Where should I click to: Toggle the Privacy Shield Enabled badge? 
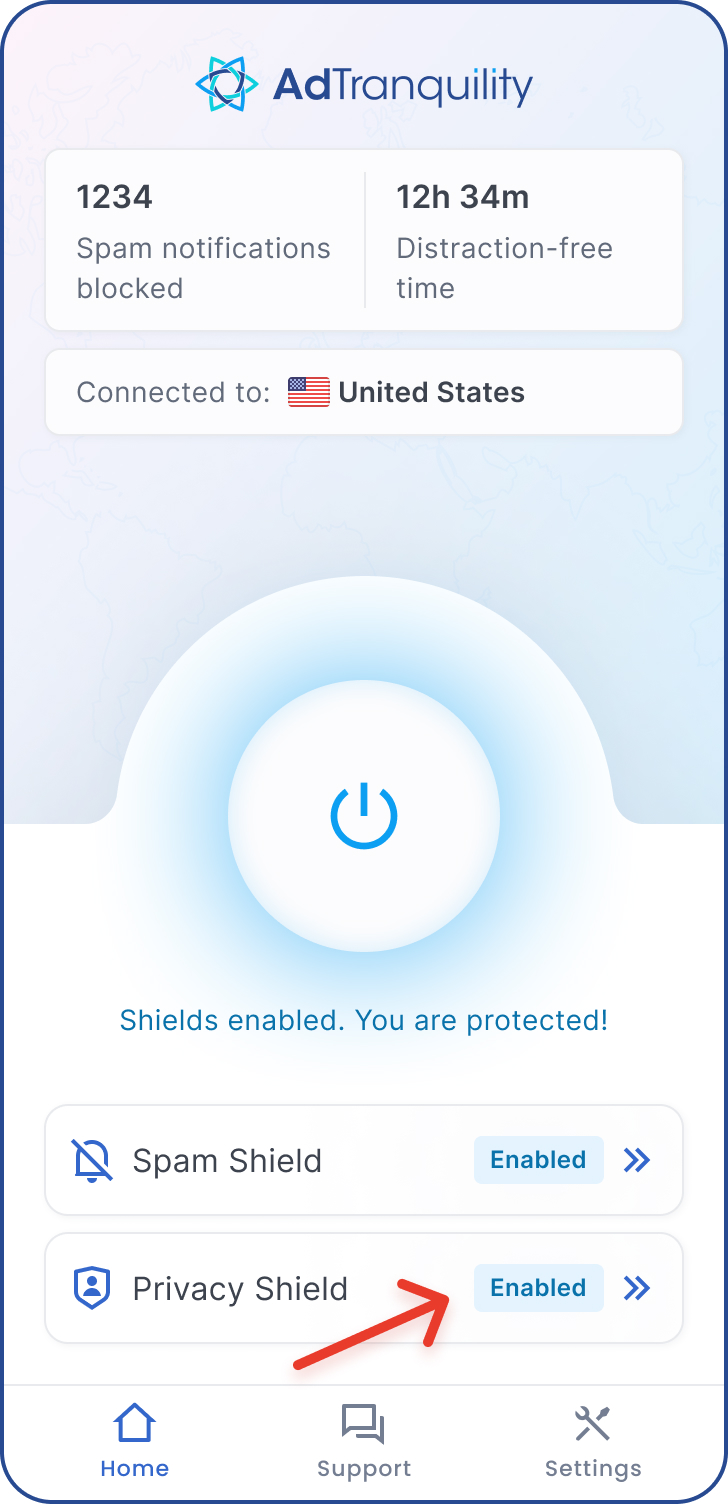539,1288
